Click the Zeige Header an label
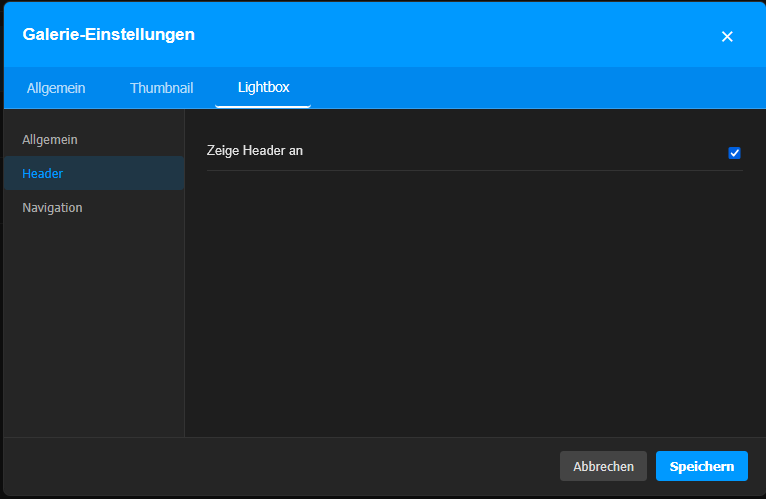 coord(255,151)
